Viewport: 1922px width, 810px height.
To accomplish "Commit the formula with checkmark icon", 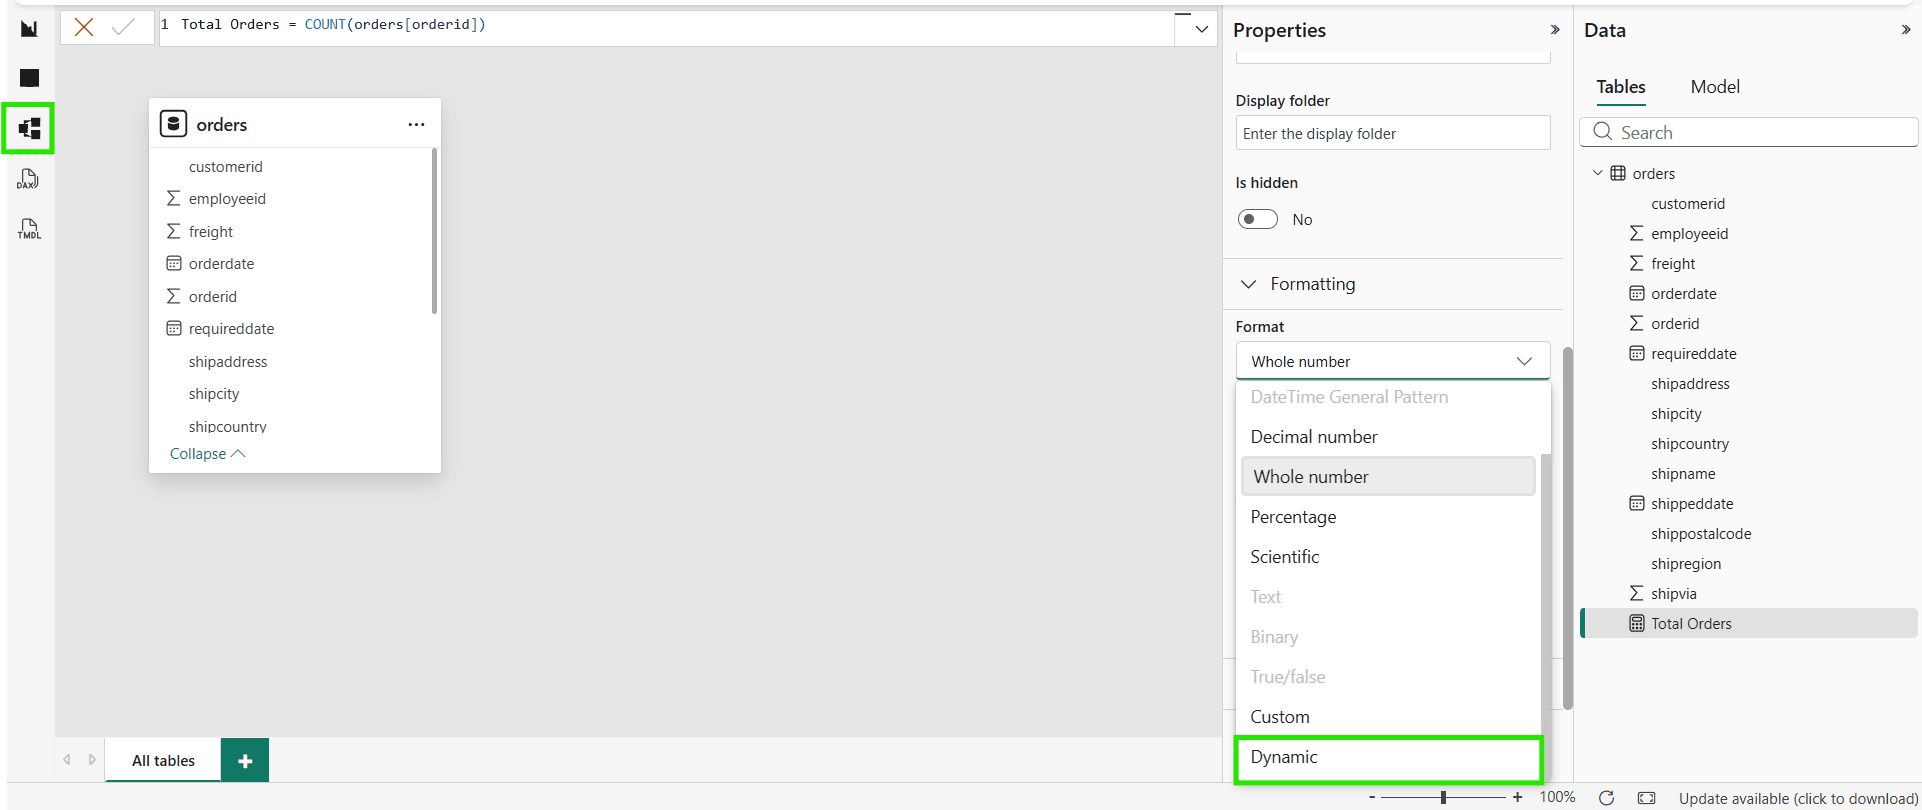I will pyautogui.click(x=124, y=27).
